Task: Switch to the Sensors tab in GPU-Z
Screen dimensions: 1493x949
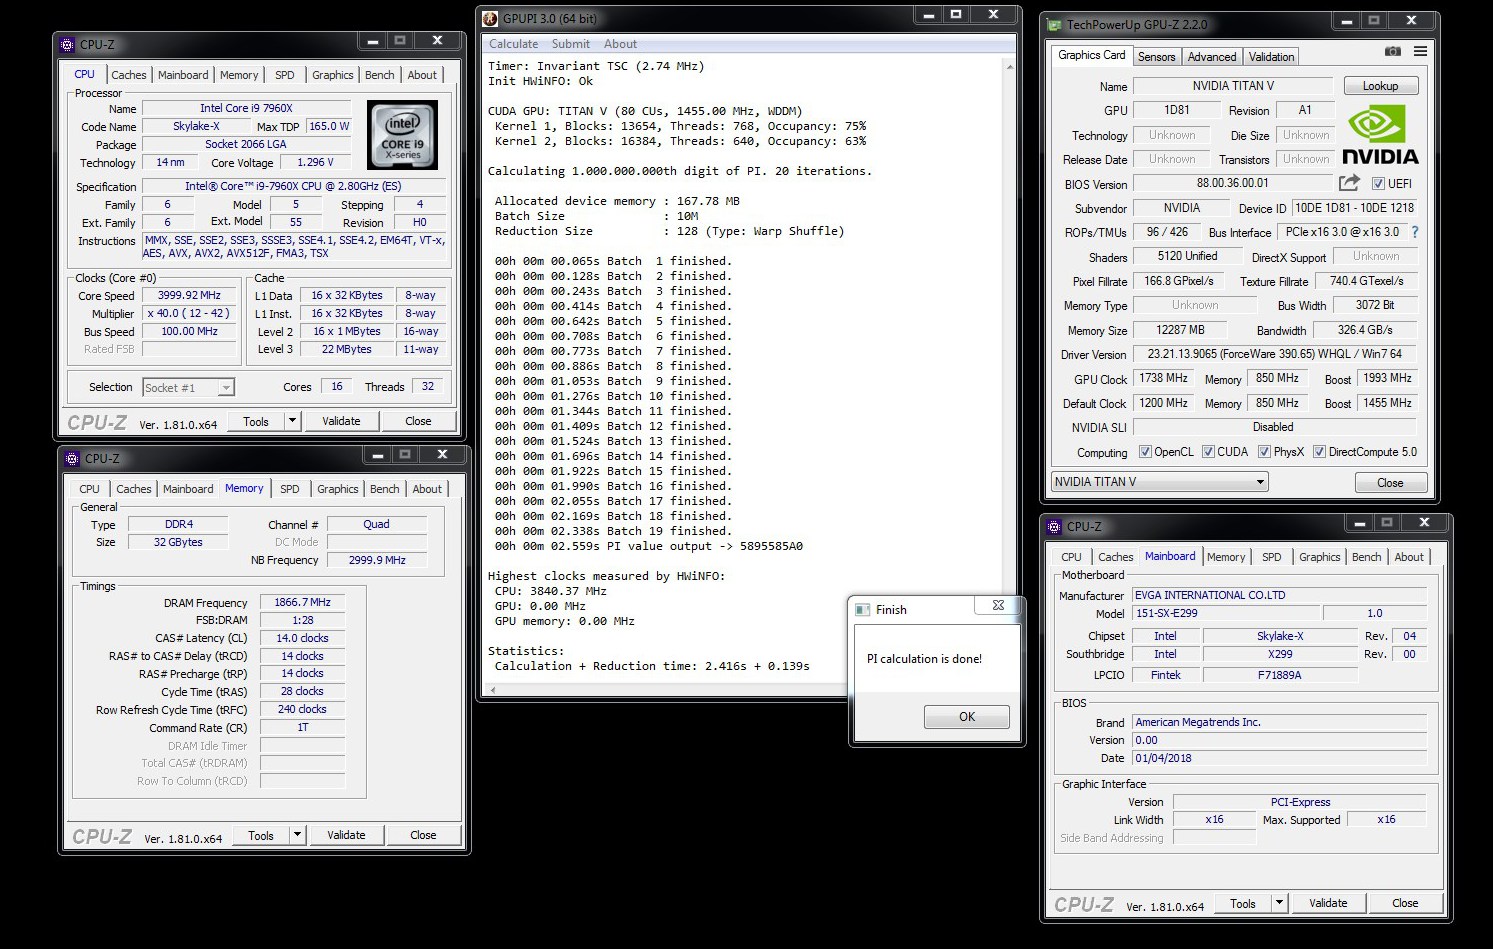Action: (x=1156, y=57)
